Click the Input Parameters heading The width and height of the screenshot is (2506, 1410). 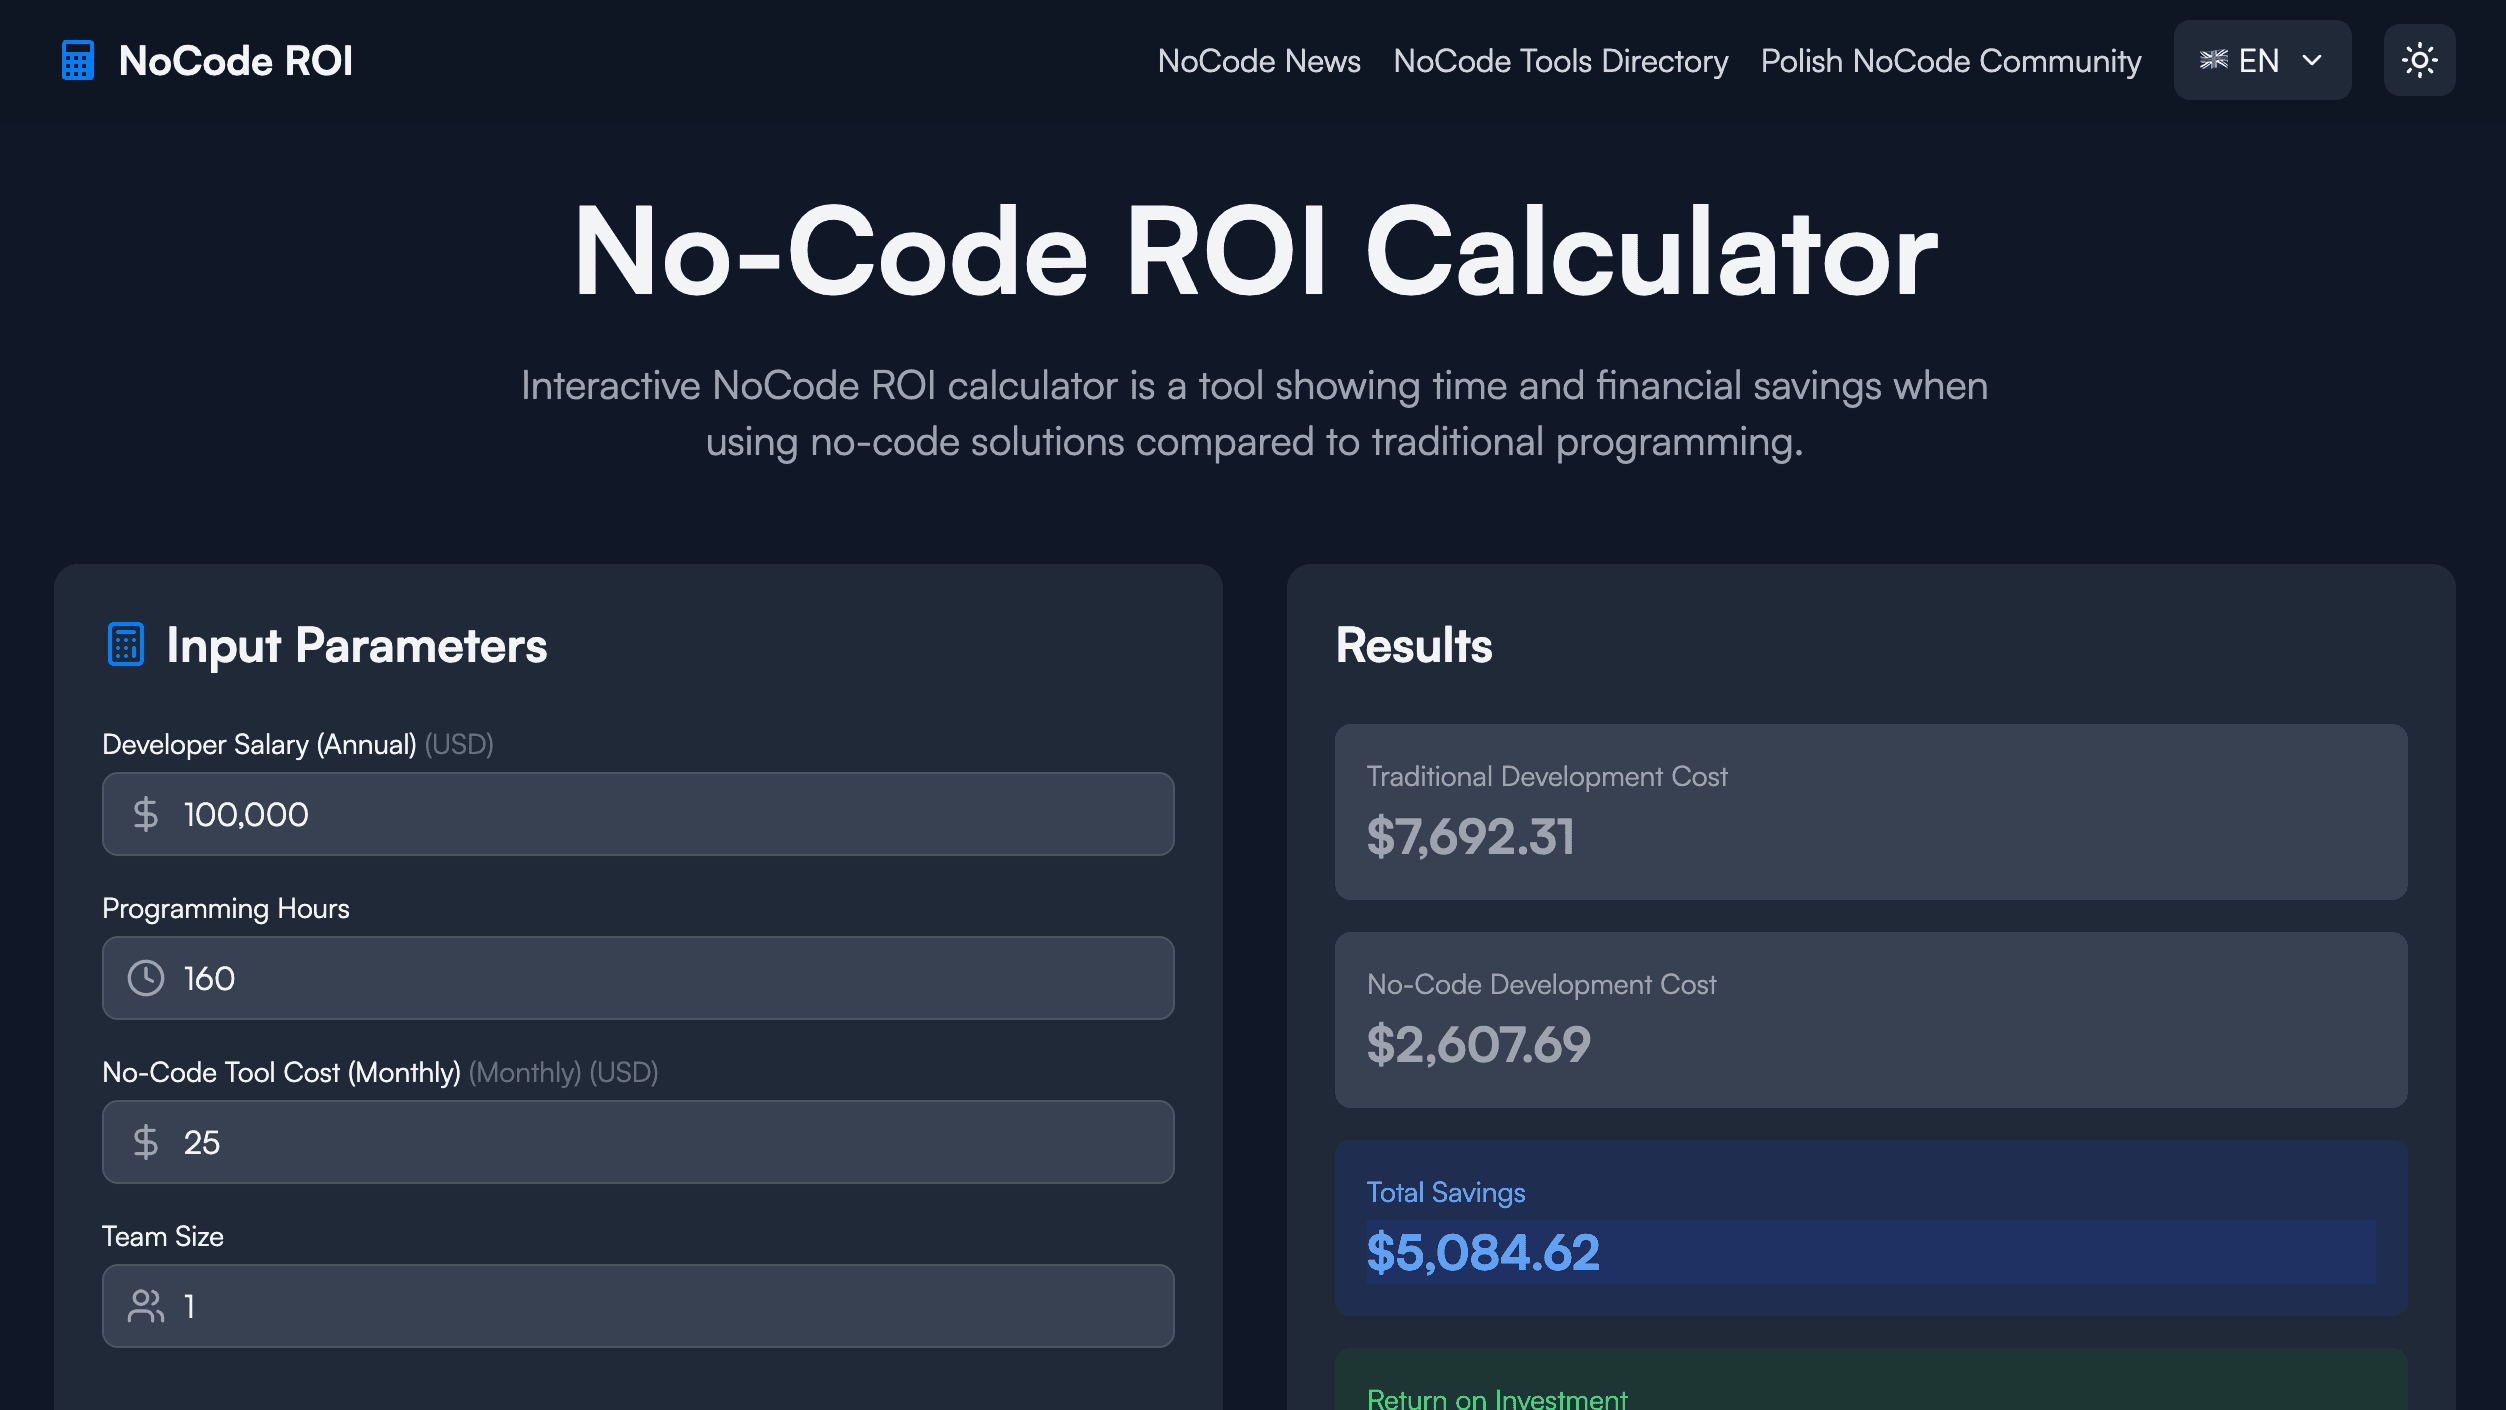357,646
